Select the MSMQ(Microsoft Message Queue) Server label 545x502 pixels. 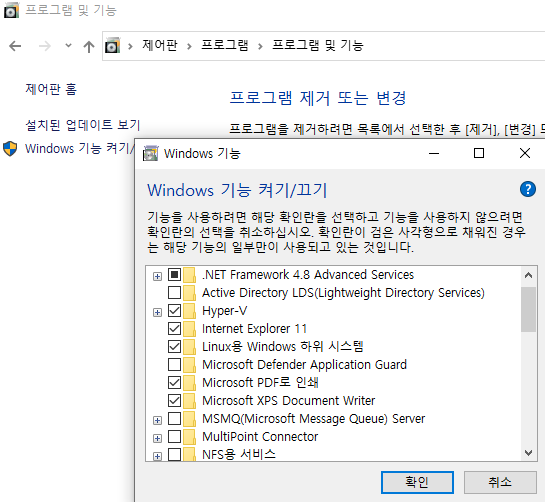pyautogui.click(x=314, y=419)
